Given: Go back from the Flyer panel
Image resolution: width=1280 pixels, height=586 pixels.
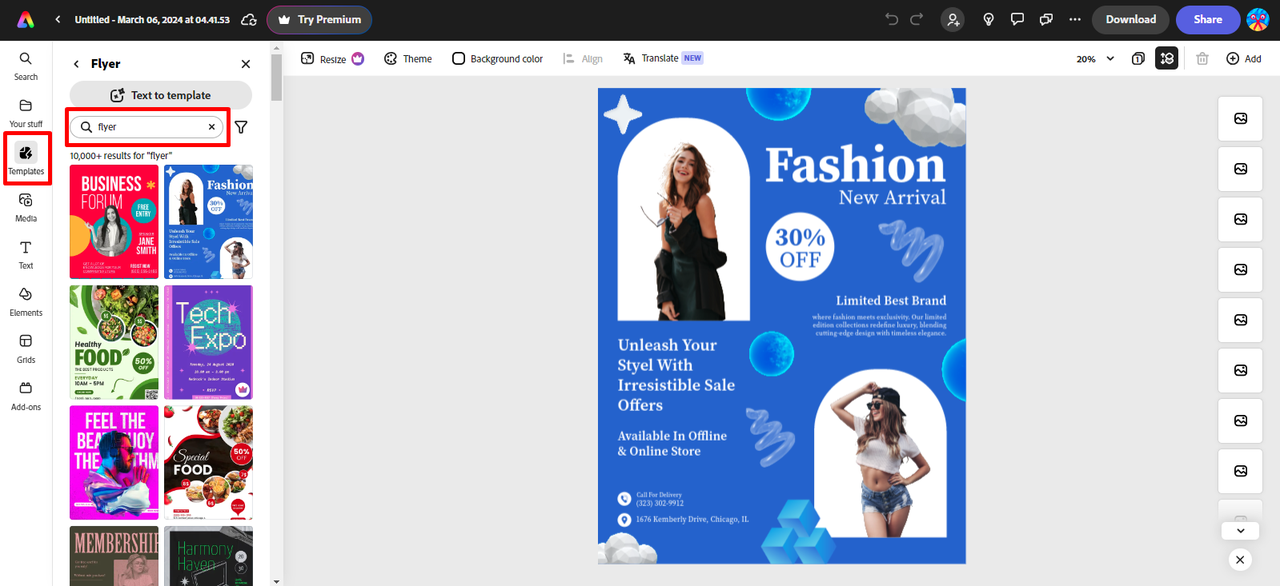Looking at the screenshot, I should click(76, 64).
